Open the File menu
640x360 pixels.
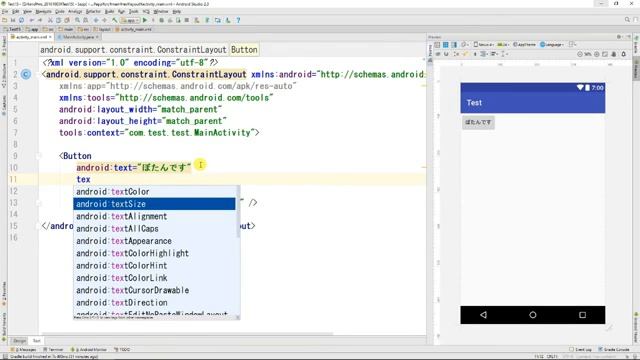pyautogui.click(x=5, y=11)
